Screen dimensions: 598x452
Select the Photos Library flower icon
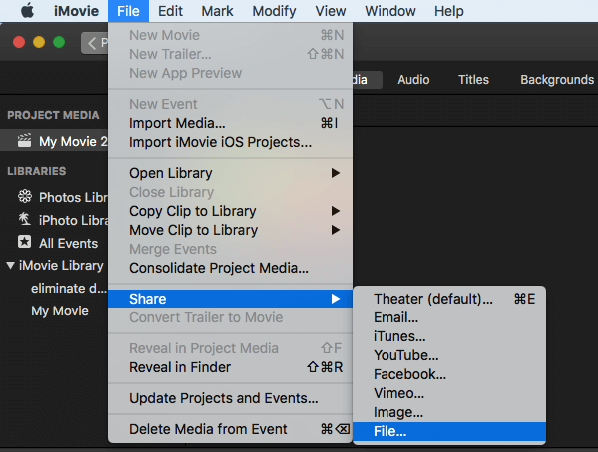25,196
